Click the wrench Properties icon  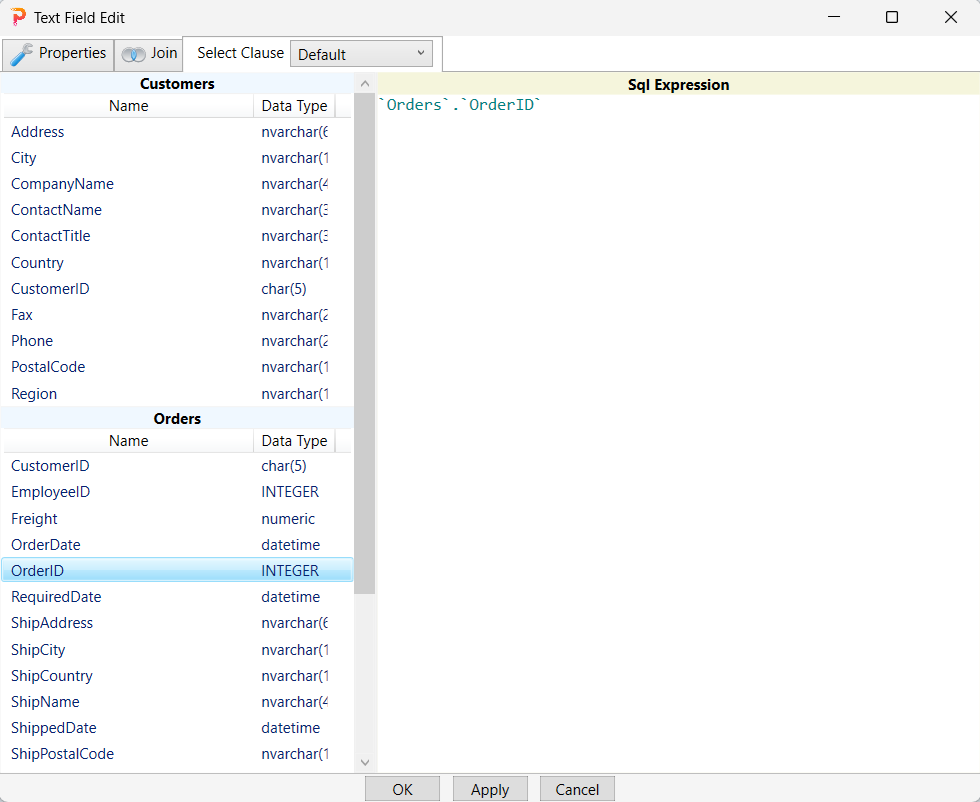(x=21, y=54)
